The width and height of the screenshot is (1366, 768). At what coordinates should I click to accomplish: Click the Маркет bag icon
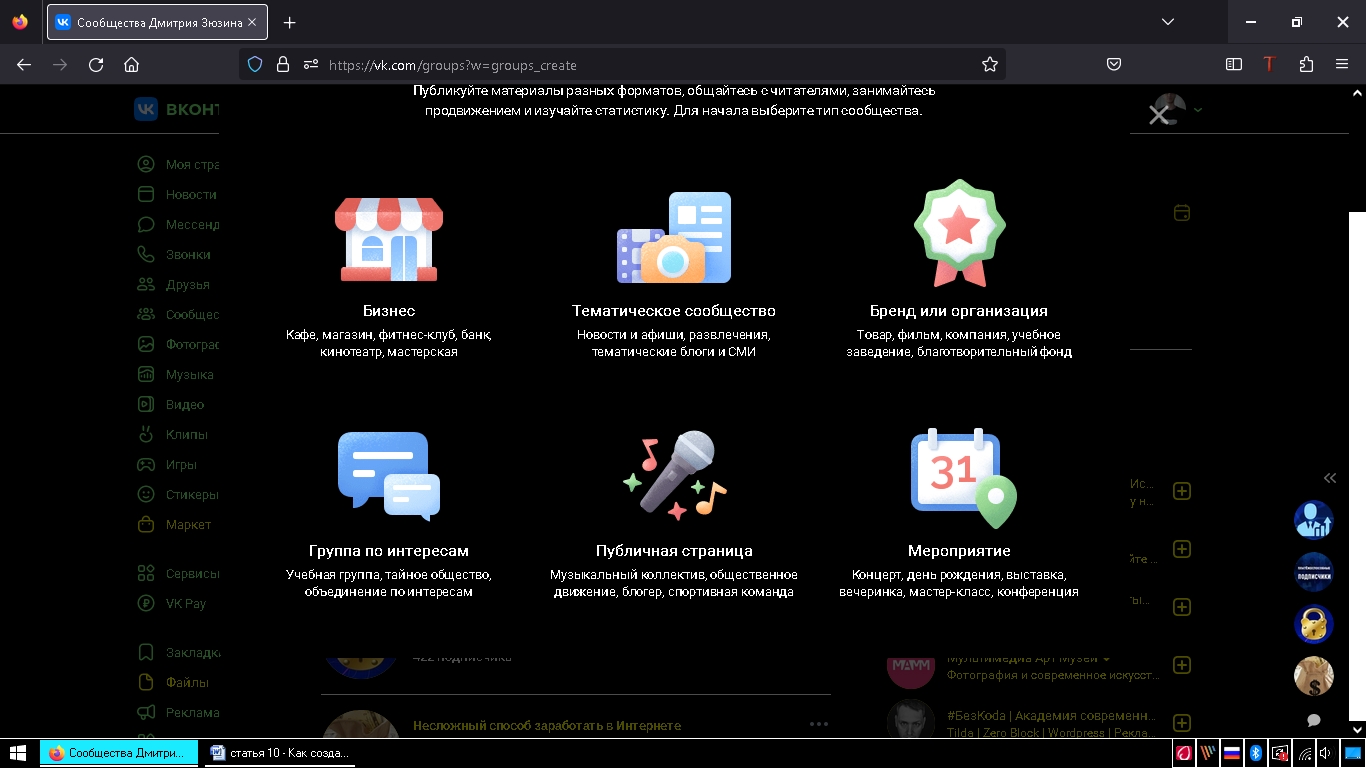(146, 524)
